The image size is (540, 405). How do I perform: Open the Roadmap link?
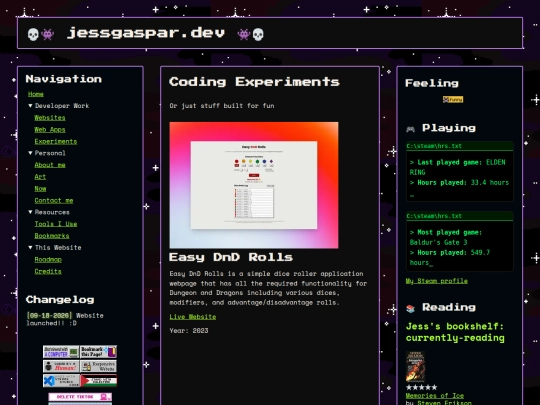pos(48,260)
